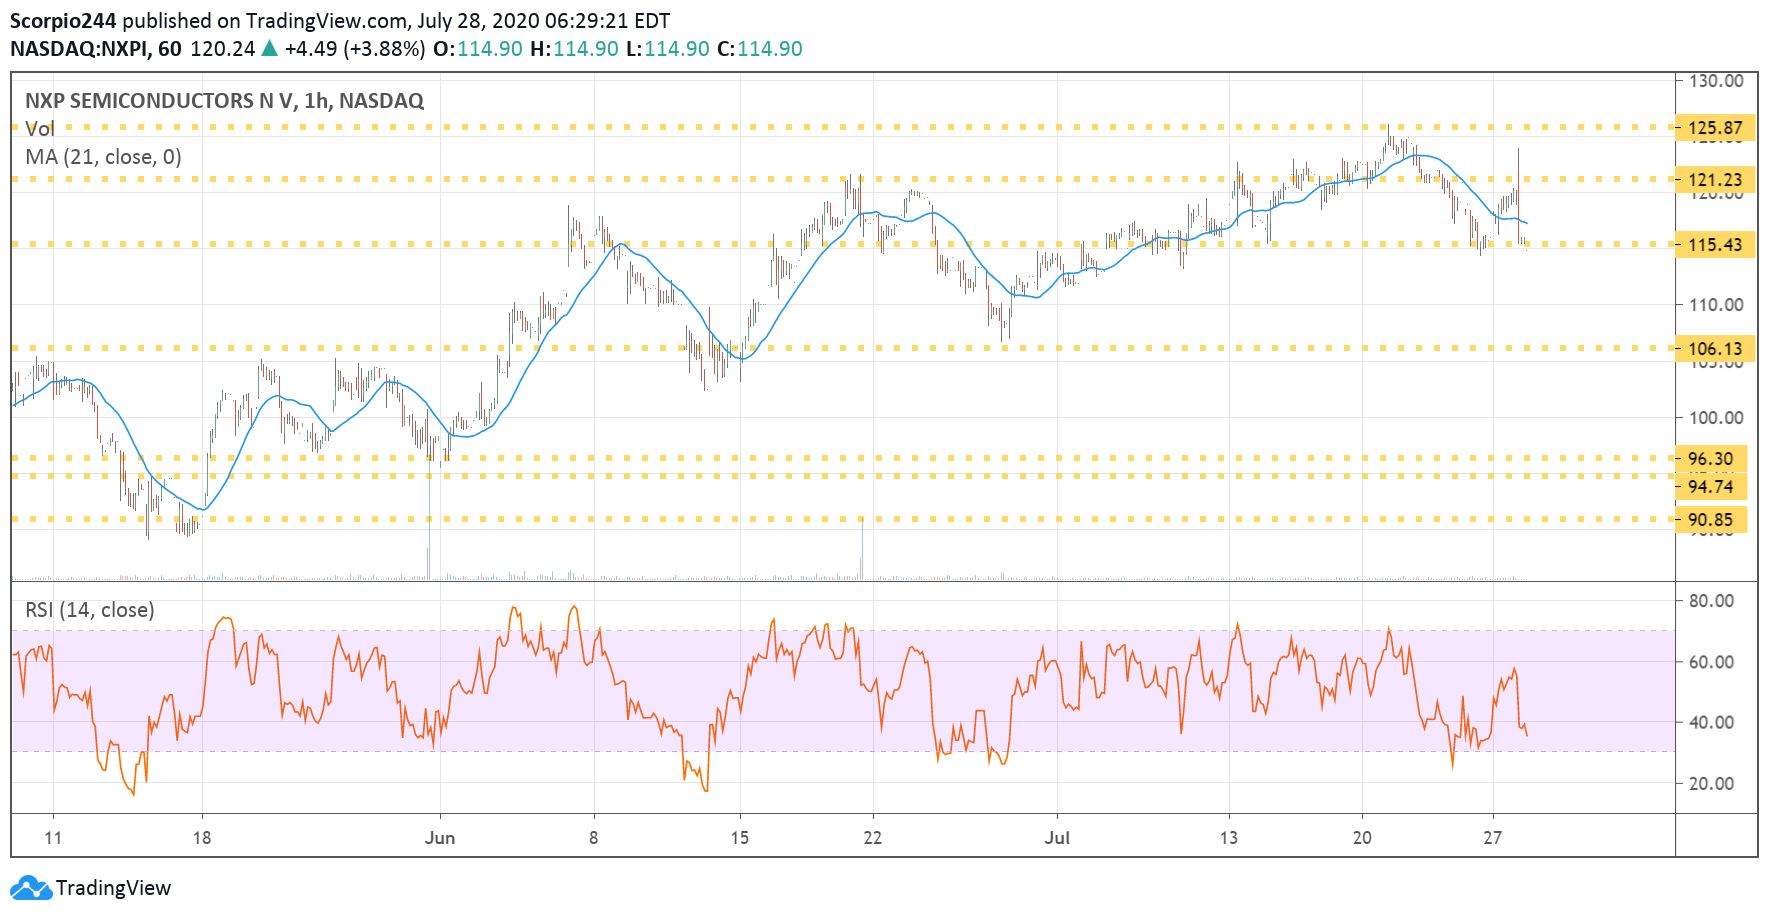
Task: Click the 27 date axis label
Action: [x=1493, y=838]
